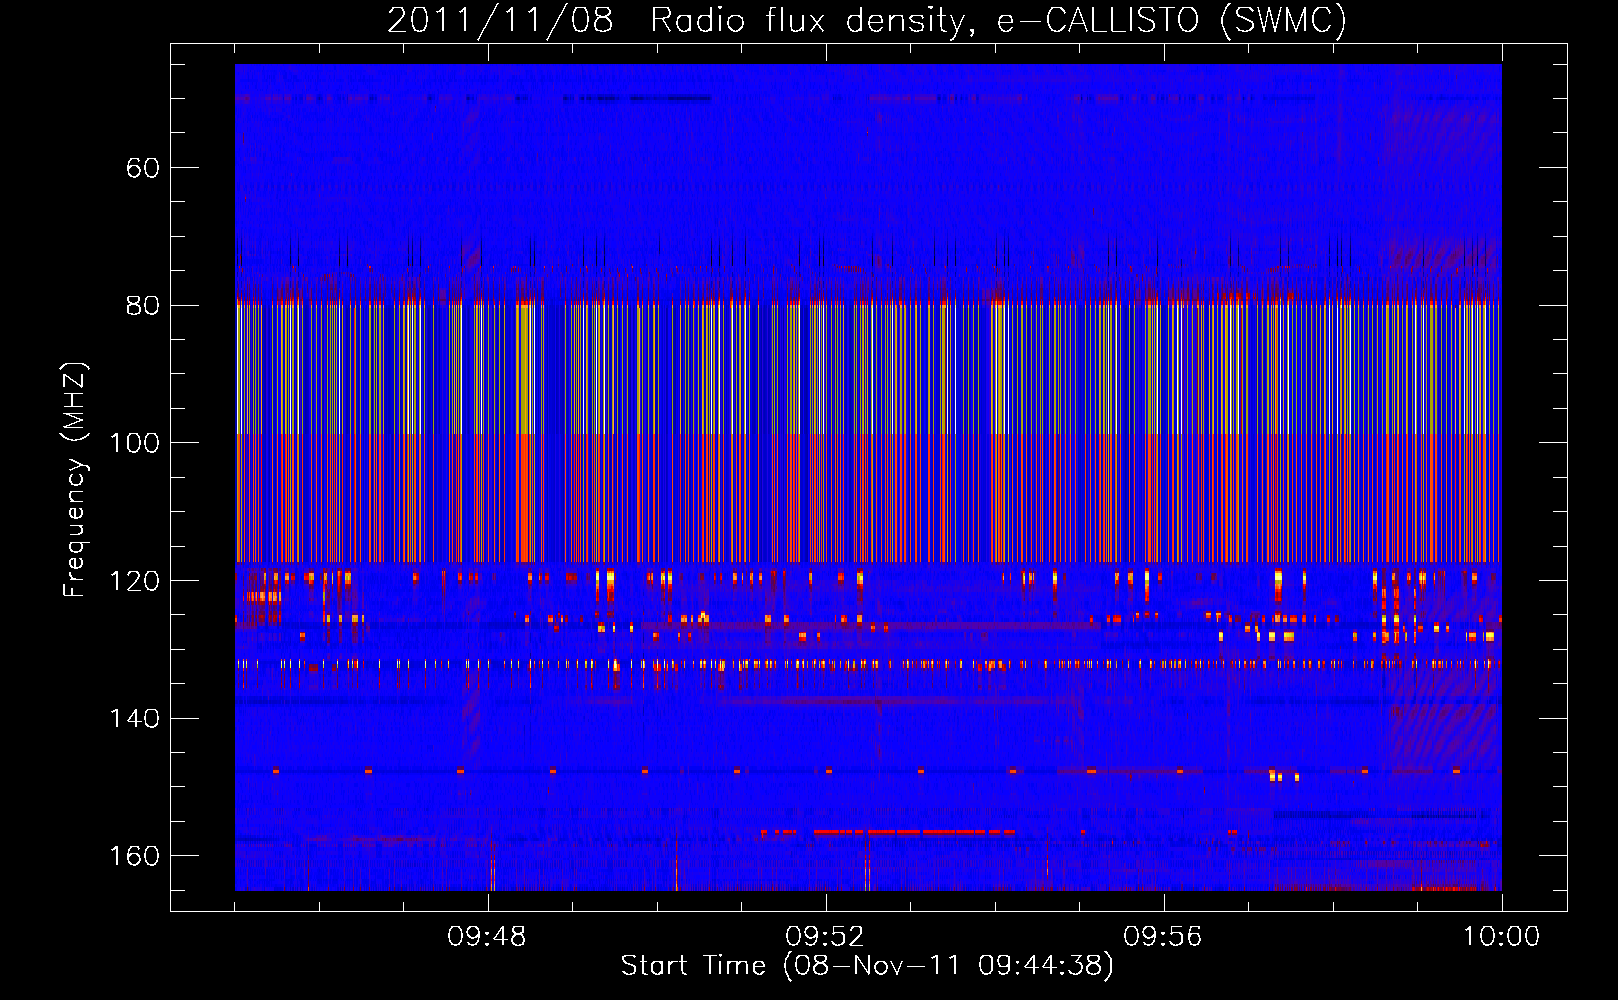The height and width of the screenshot is (1000, 1618).
Task: Click the 10:00 time tick label
Action: pos(1501,937)
